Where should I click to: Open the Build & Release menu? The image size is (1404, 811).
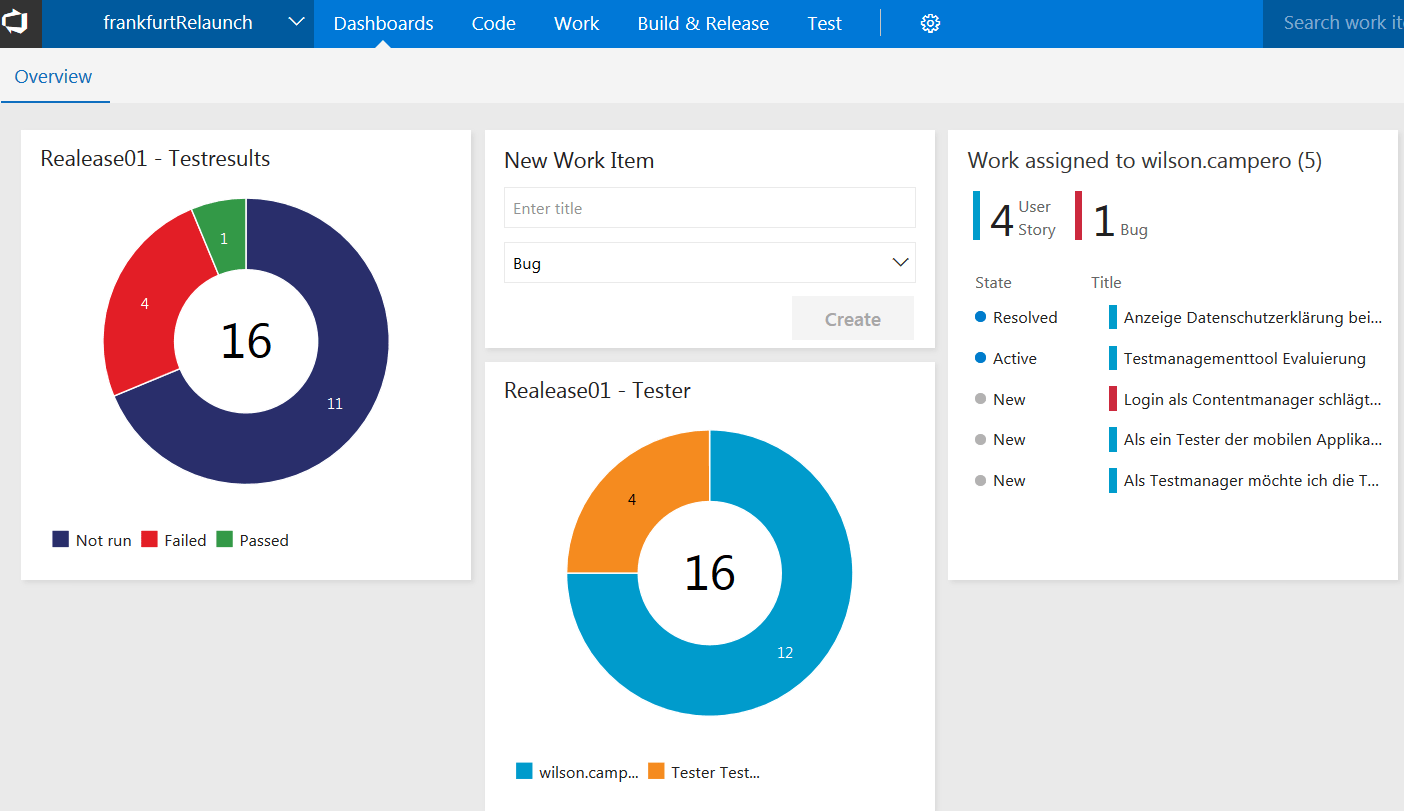coord(703,23)
